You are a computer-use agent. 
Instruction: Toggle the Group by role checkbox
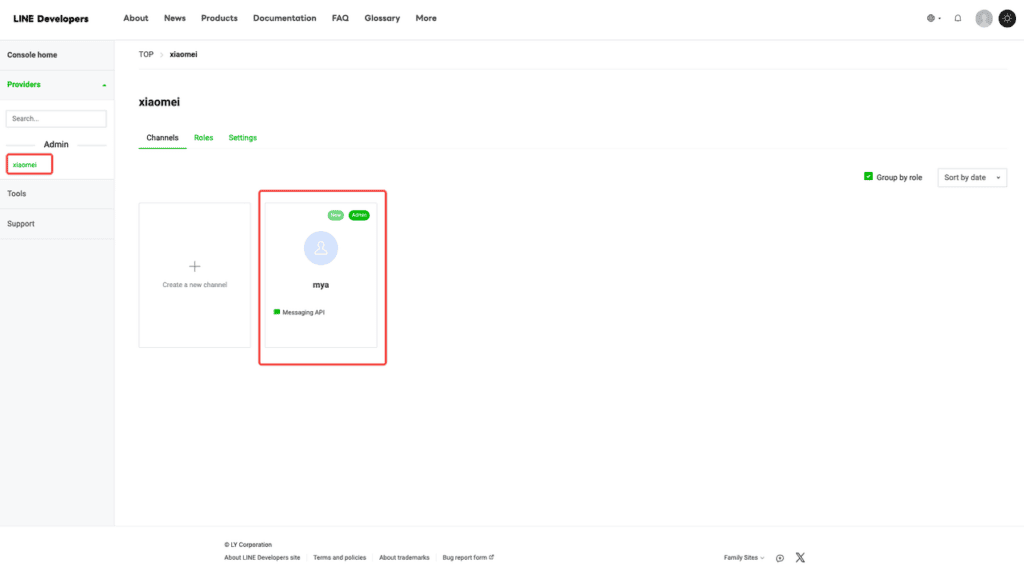pyautogui.click(x=868, y=176)
